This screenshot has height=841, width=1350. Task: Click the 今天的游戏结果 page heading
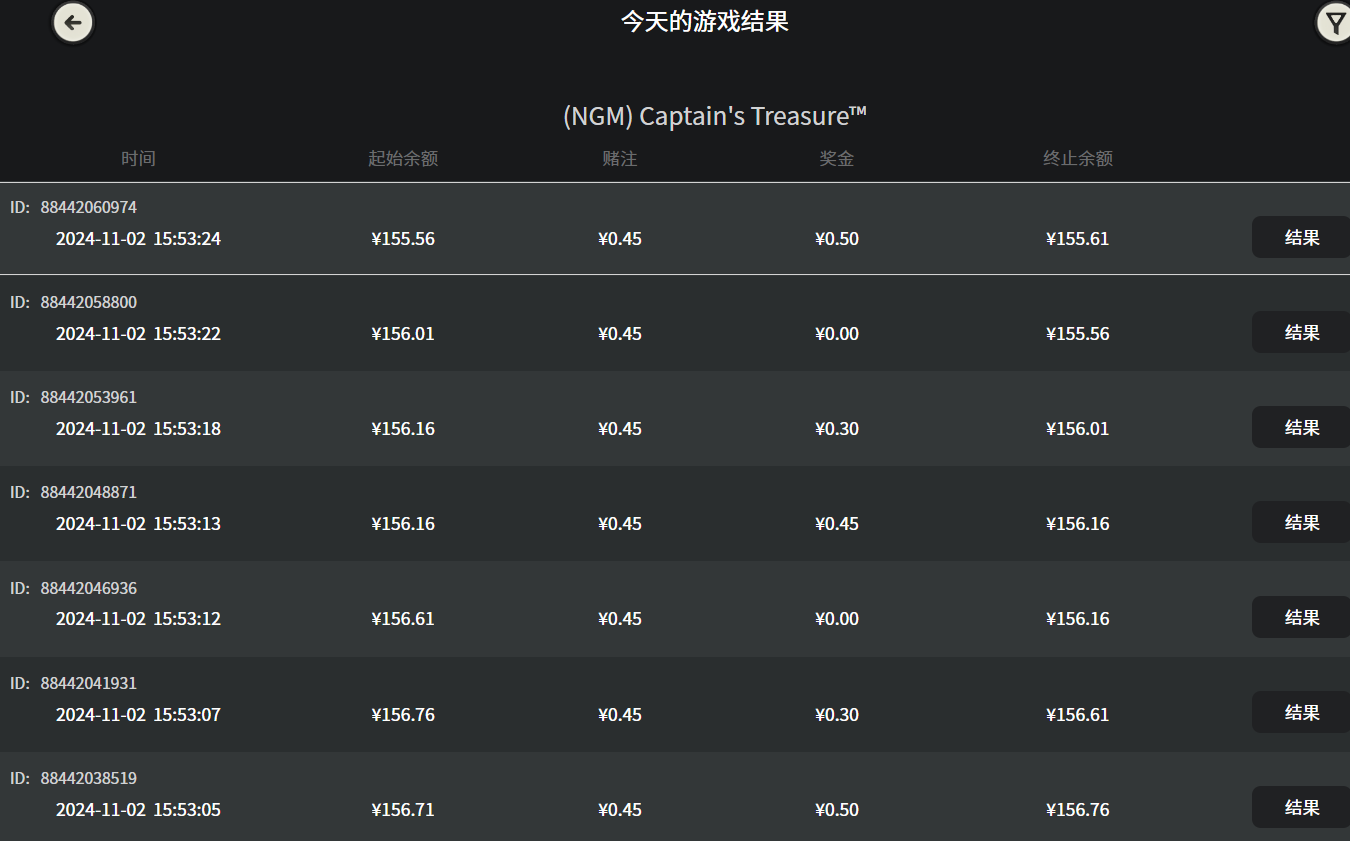click(705, 22)
